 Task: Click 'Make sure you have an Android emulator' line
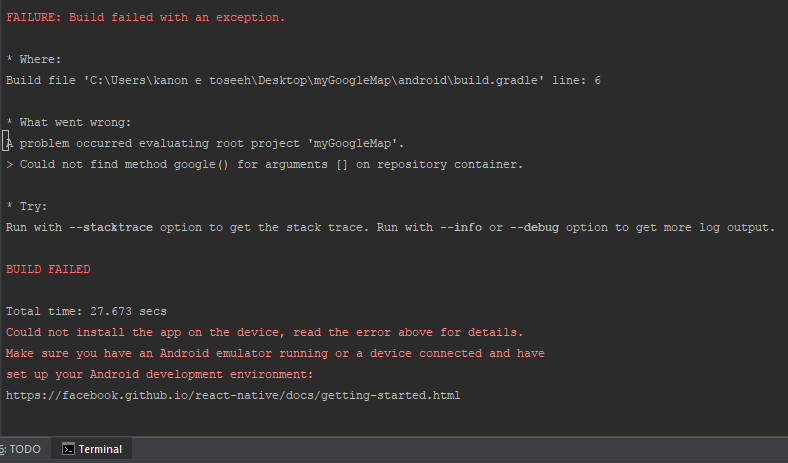(x=275, y=353)
